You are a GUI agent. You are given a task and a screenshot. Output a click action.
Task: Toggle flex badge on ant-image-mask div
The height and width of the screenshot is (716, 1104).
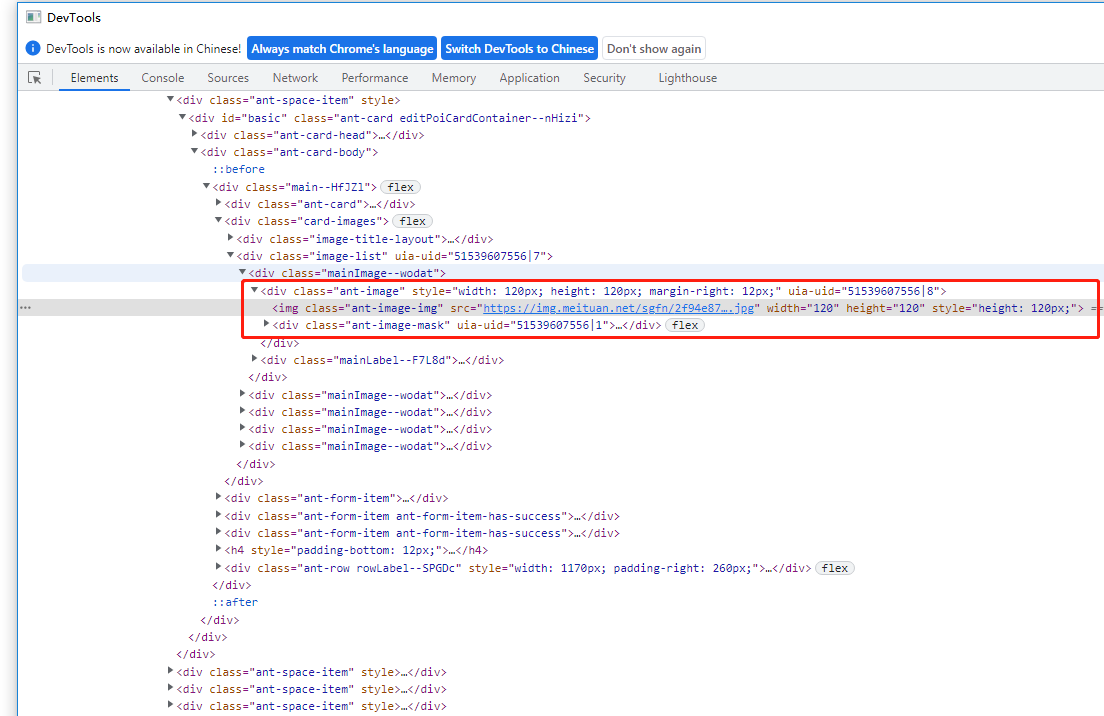click(685, 325)
